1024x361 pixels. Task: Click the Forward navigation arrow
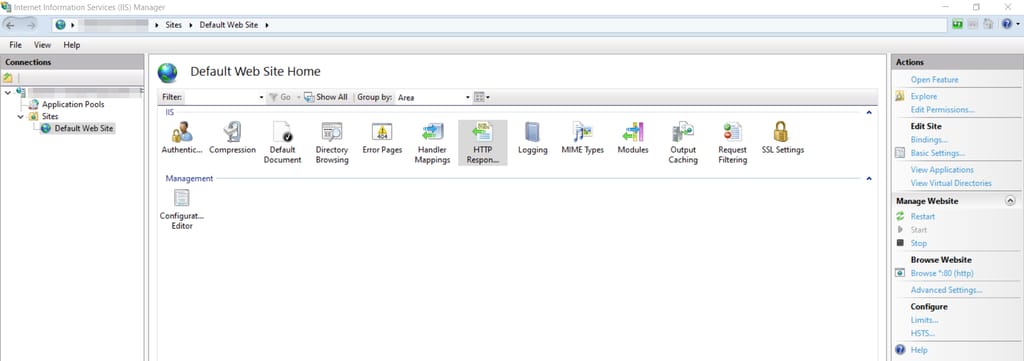(31, 25)
